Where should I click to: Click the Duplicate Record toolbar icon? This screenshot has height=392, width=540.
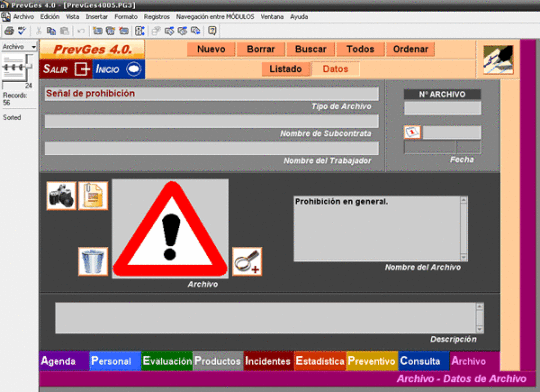111,31
